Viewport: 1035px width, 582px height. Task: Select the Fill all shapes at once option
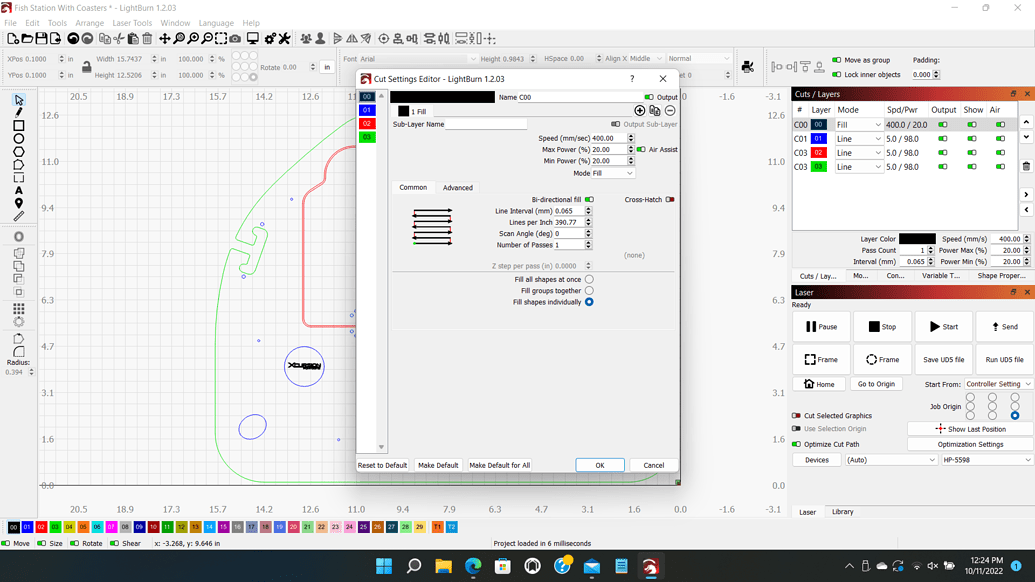point(589,279)
